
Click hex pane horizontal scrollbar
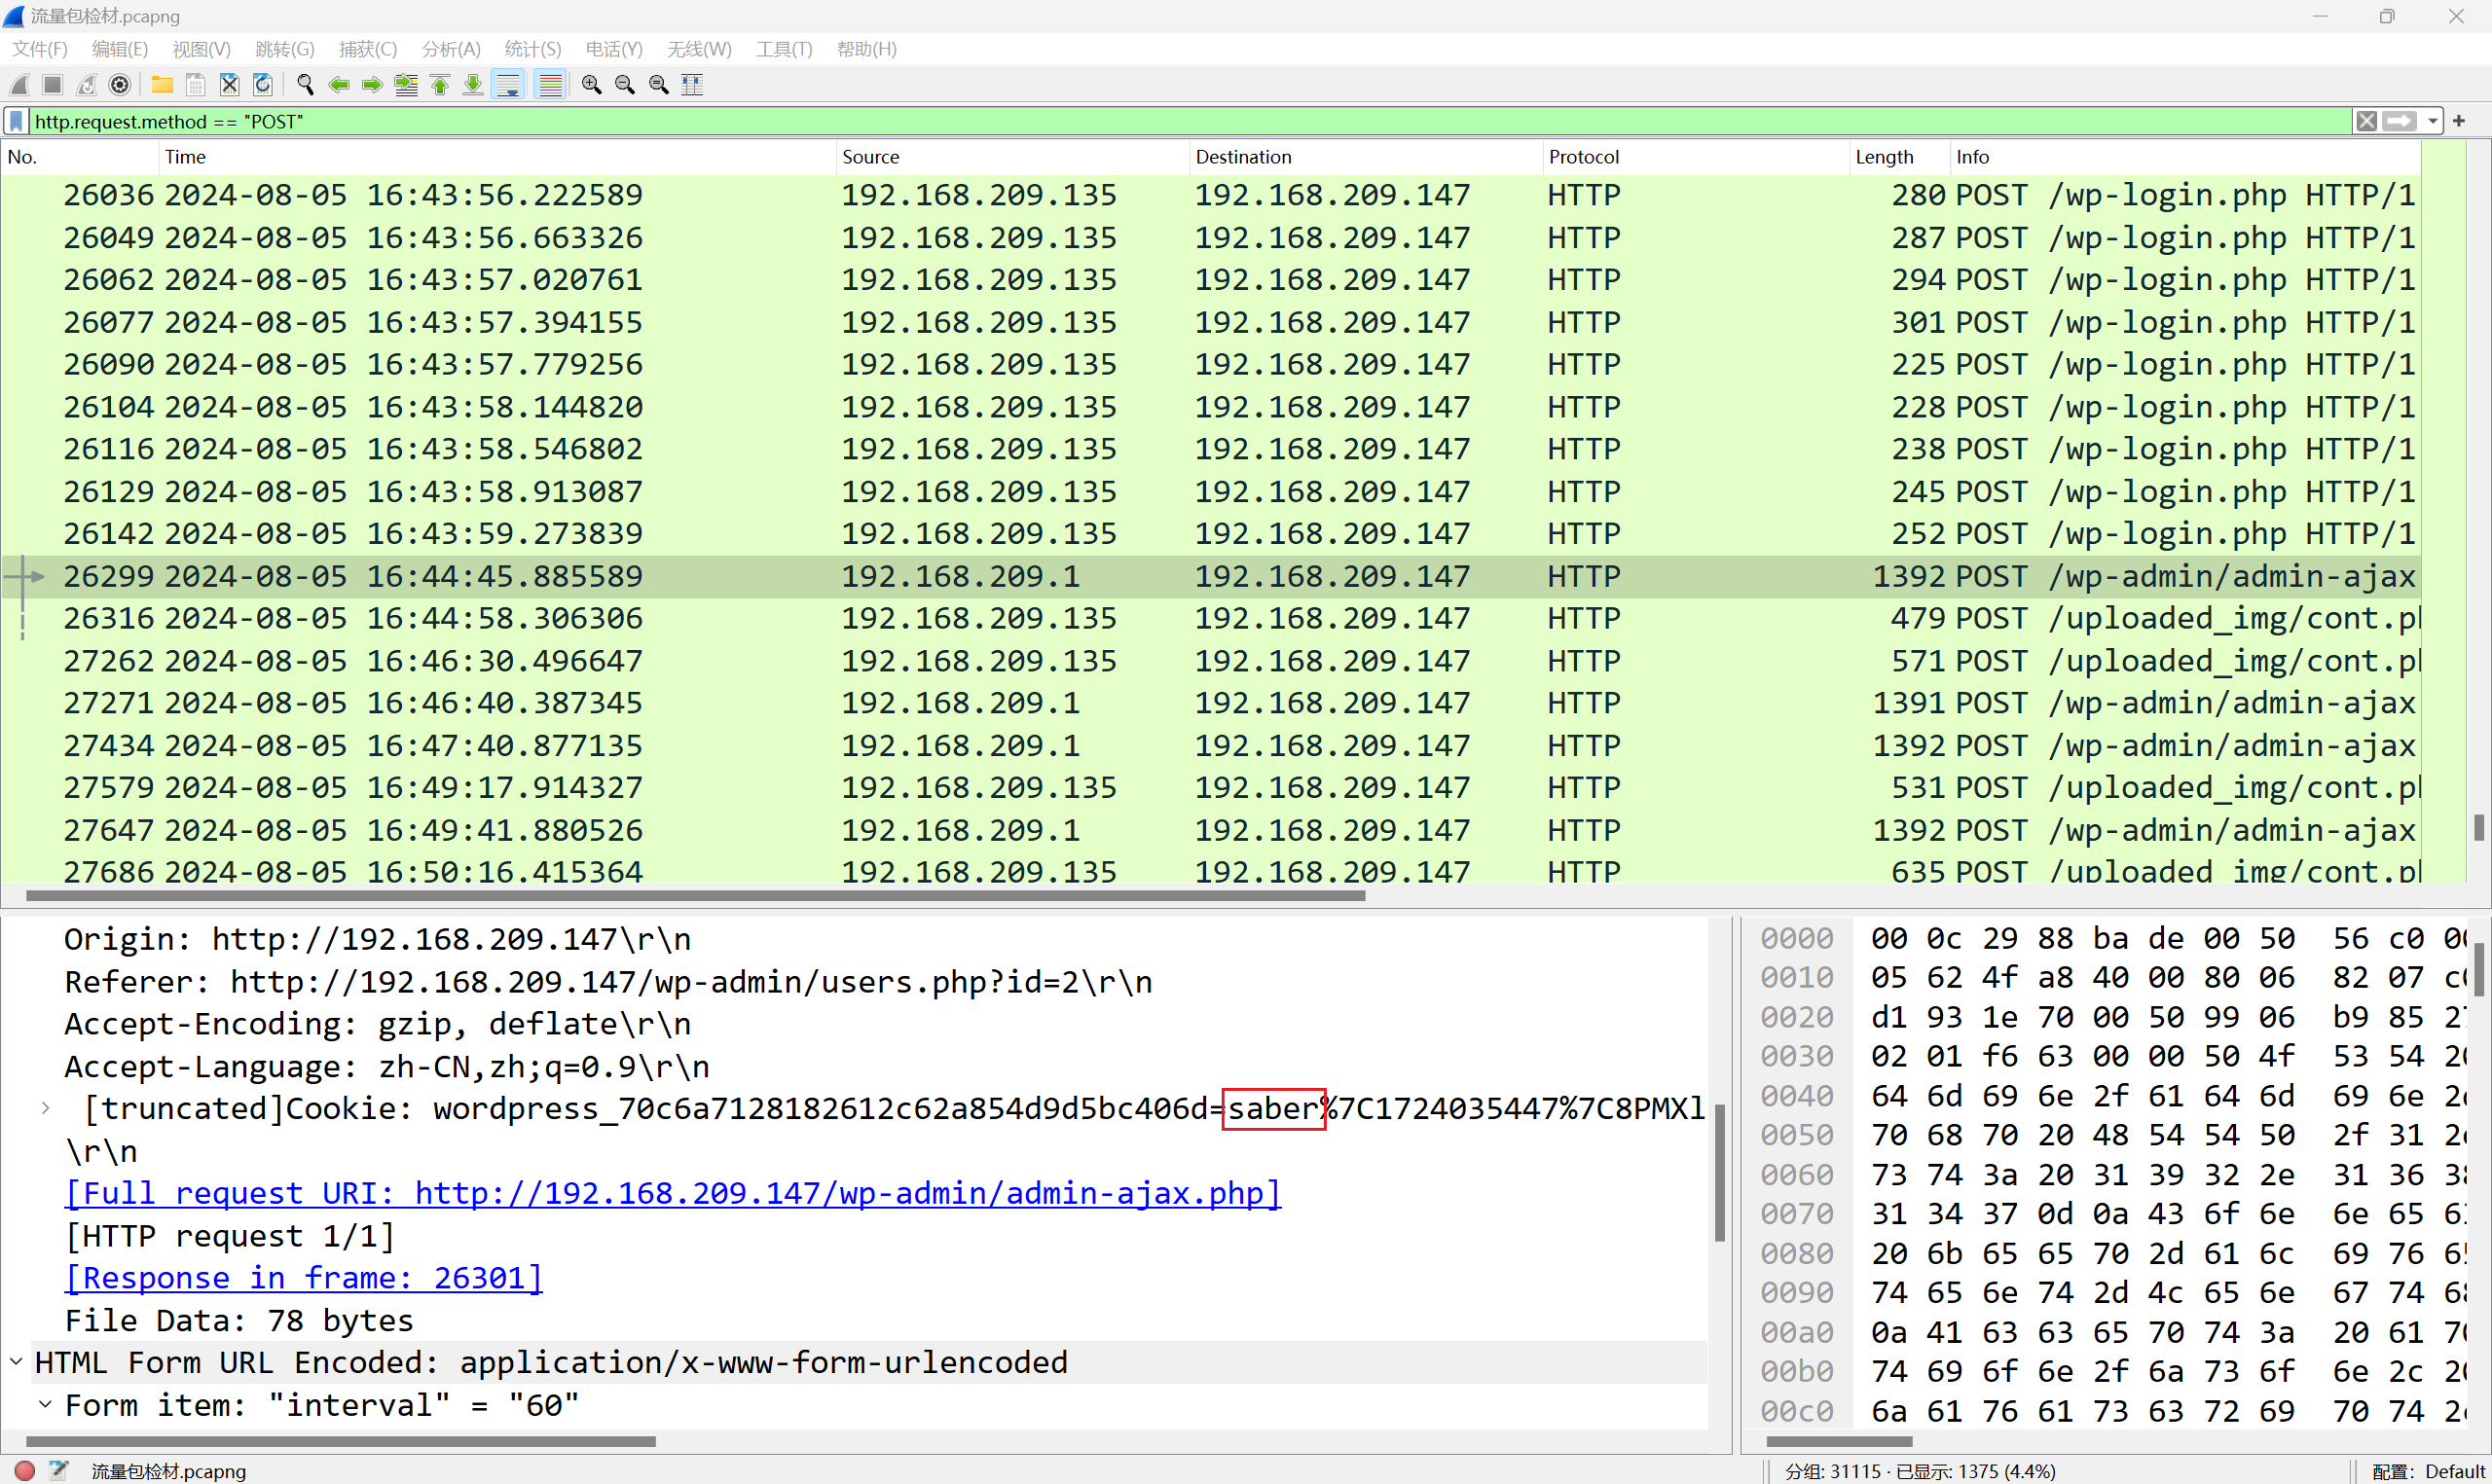(x=1839, y=1441)
